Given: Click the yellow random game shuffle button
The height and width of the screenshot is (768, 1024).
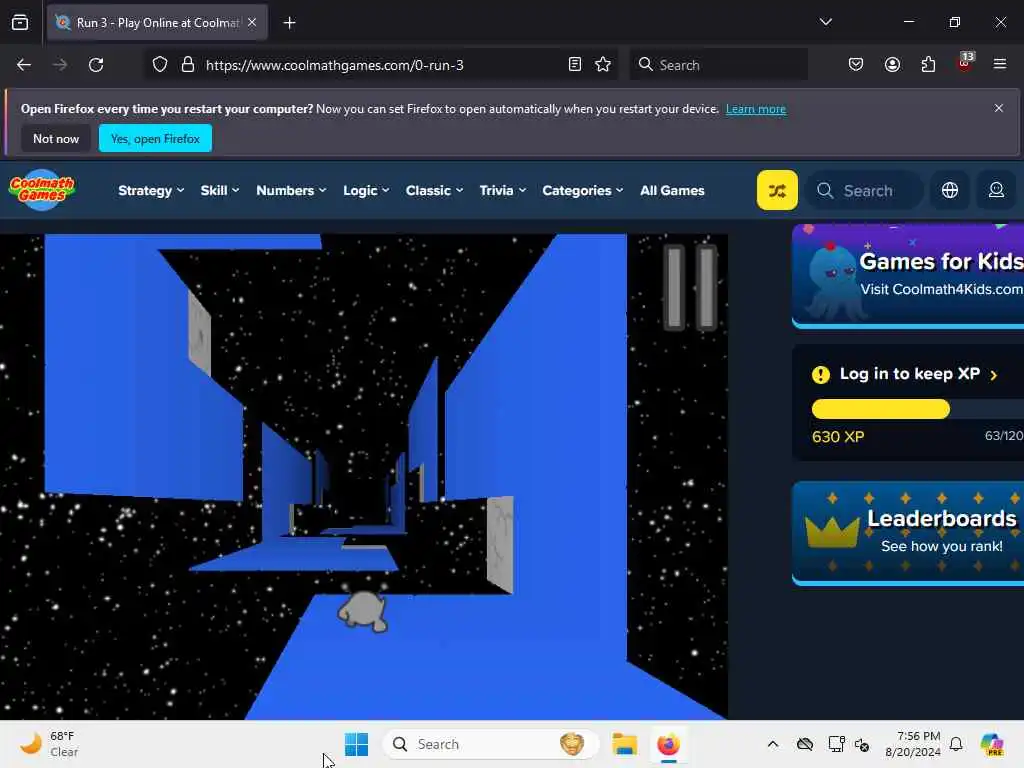Looking at the screenshot, I should [x=777, y=190].
